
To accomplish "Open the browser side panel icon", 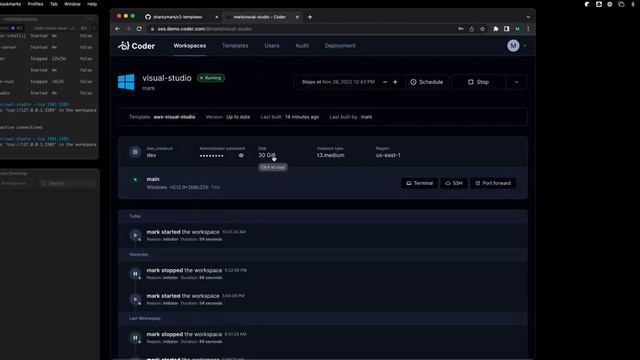I will [x=506, y=29].
